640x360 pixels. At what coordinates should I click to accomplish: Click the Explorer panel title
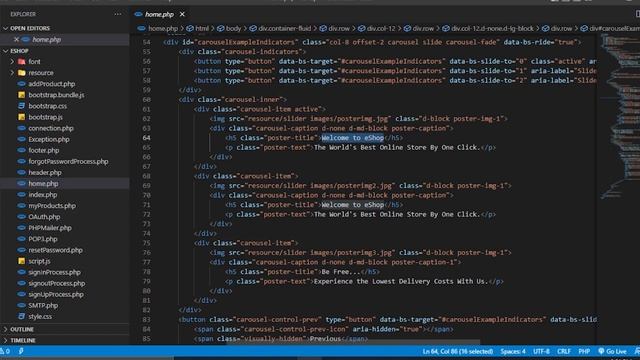[x=23, y=14]
